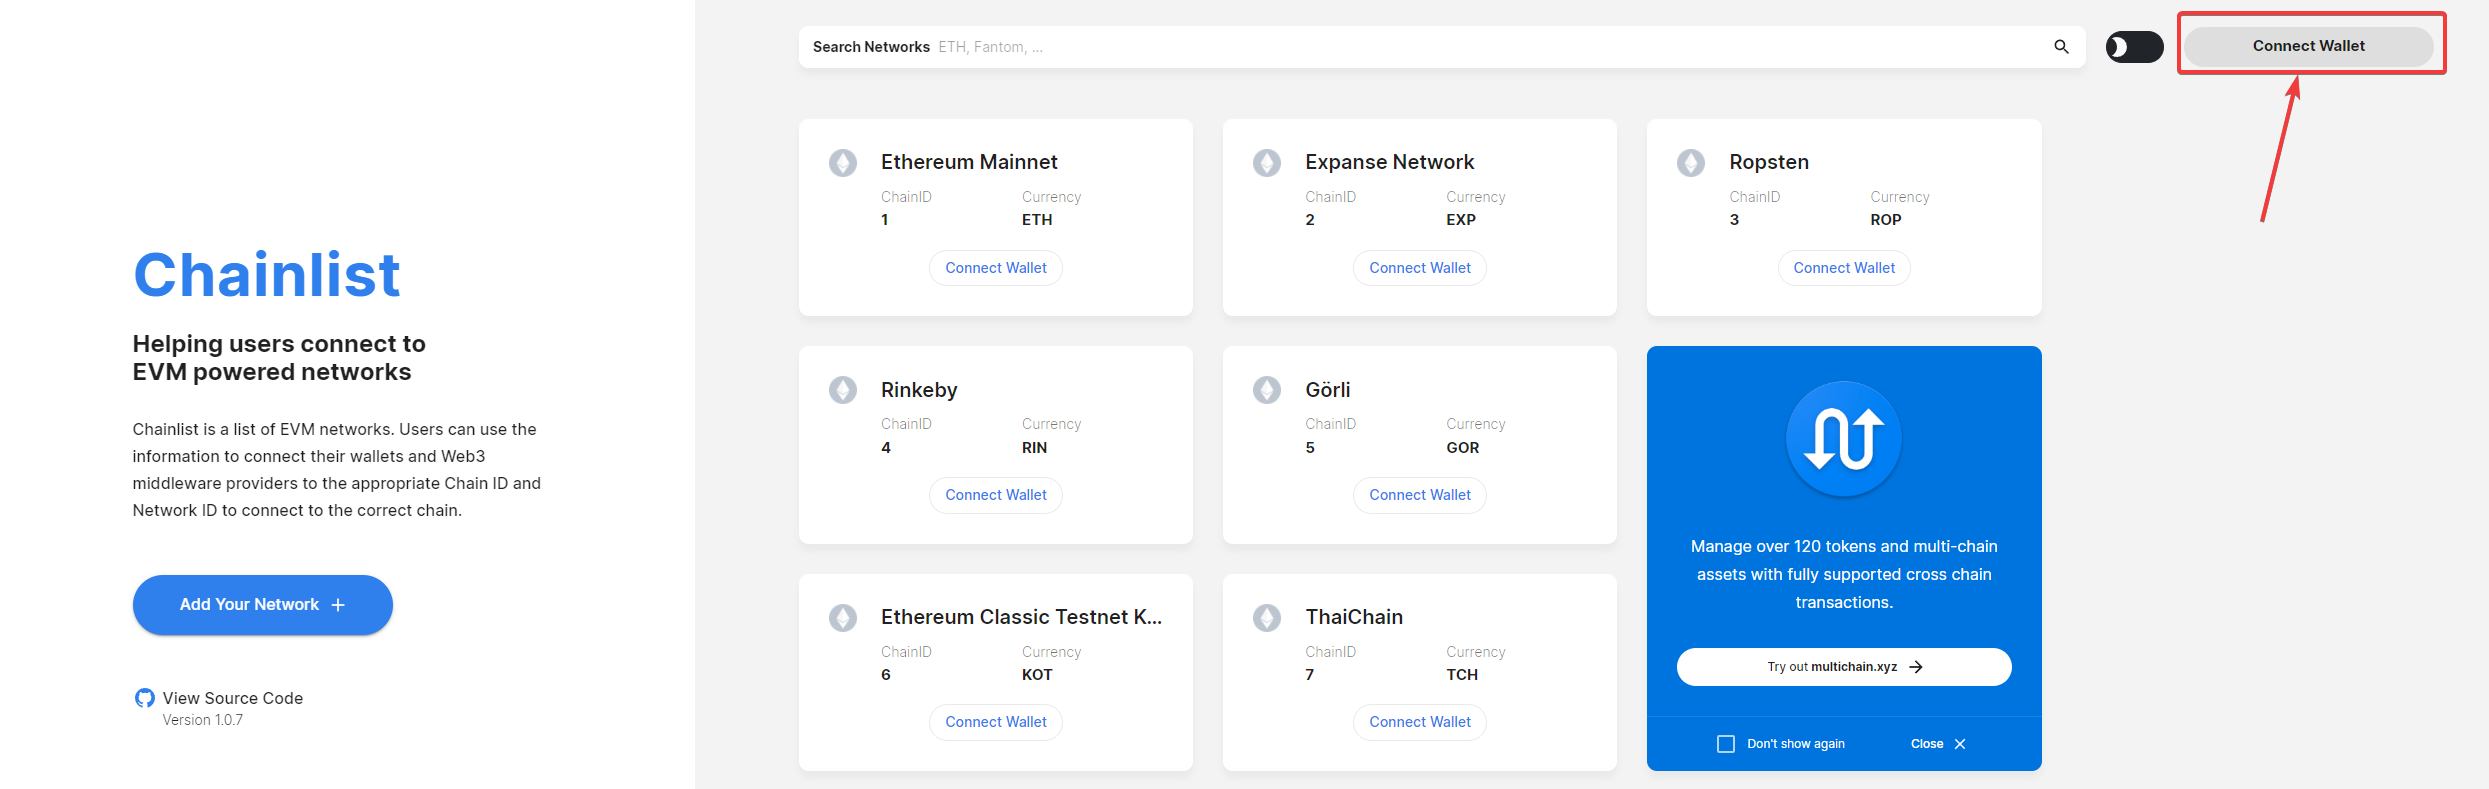This screenshot has height=789, width=2489.
Task: Connect wallet on the Görli card
Action: coord(1419,495)
